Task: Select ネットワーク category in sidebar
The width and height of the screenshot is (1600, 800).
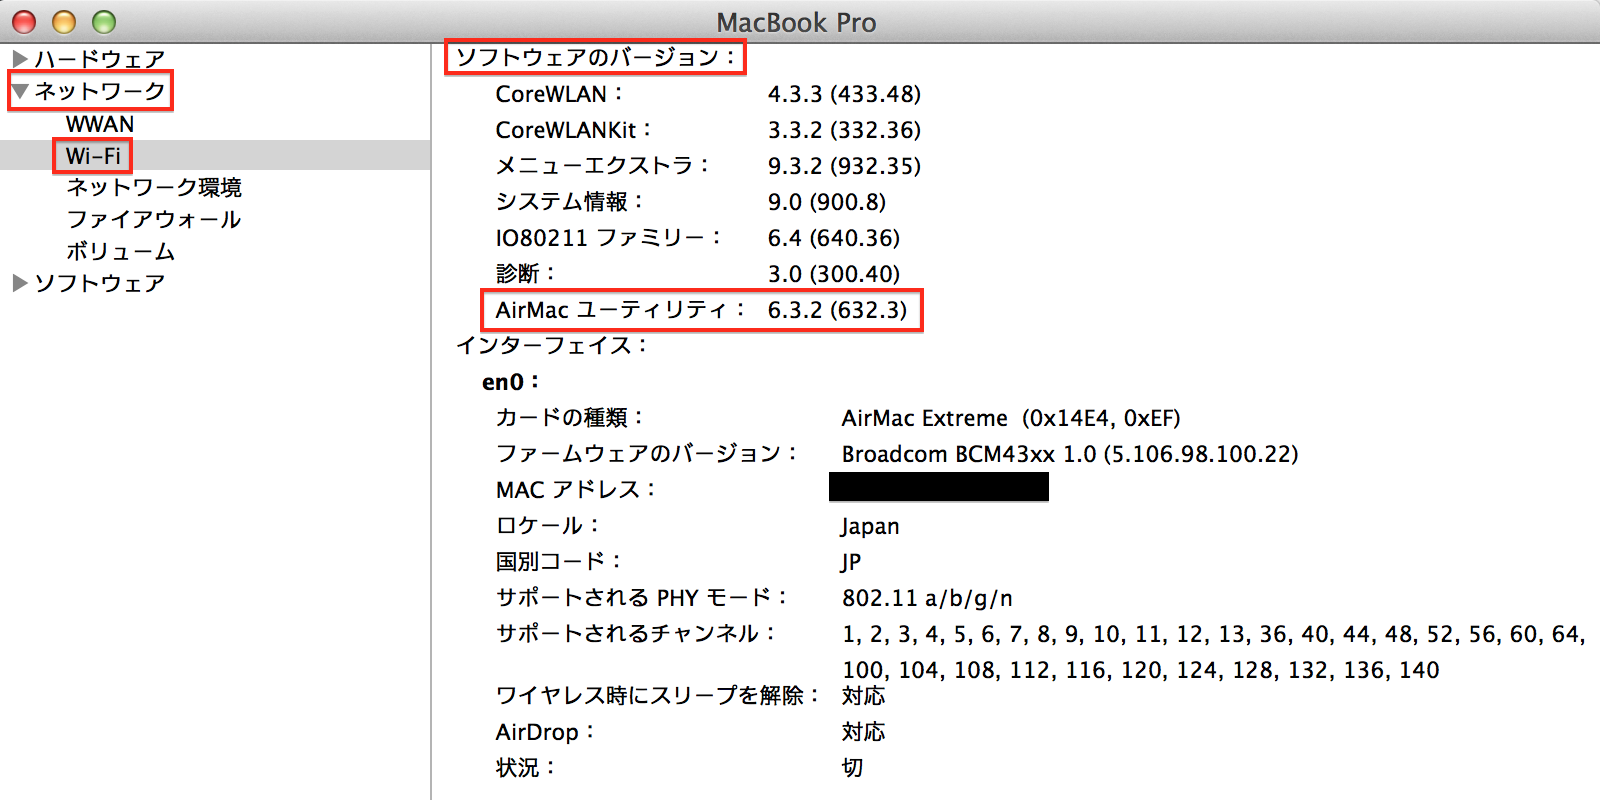Action: click(x=100, y=91)
